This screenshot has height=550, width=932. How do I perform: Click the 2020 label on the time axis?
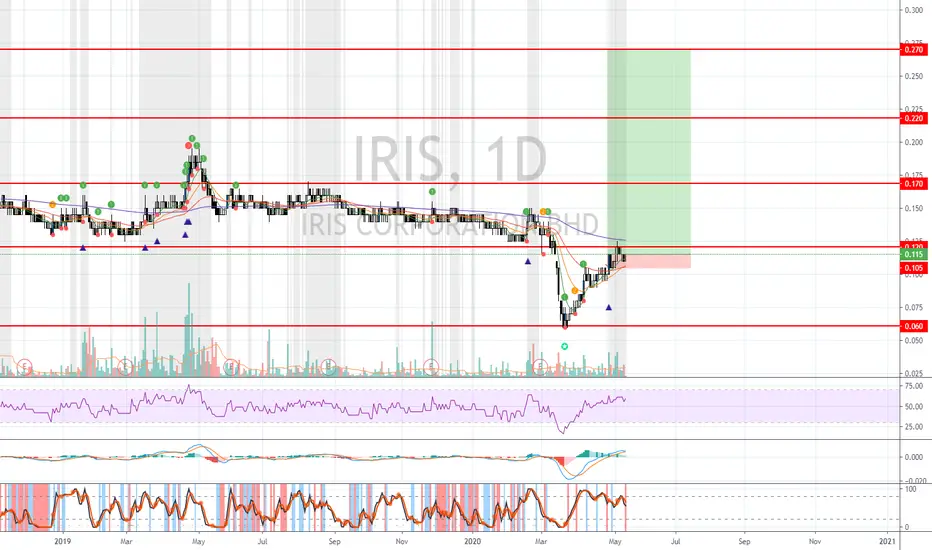[x=473, y=541]
